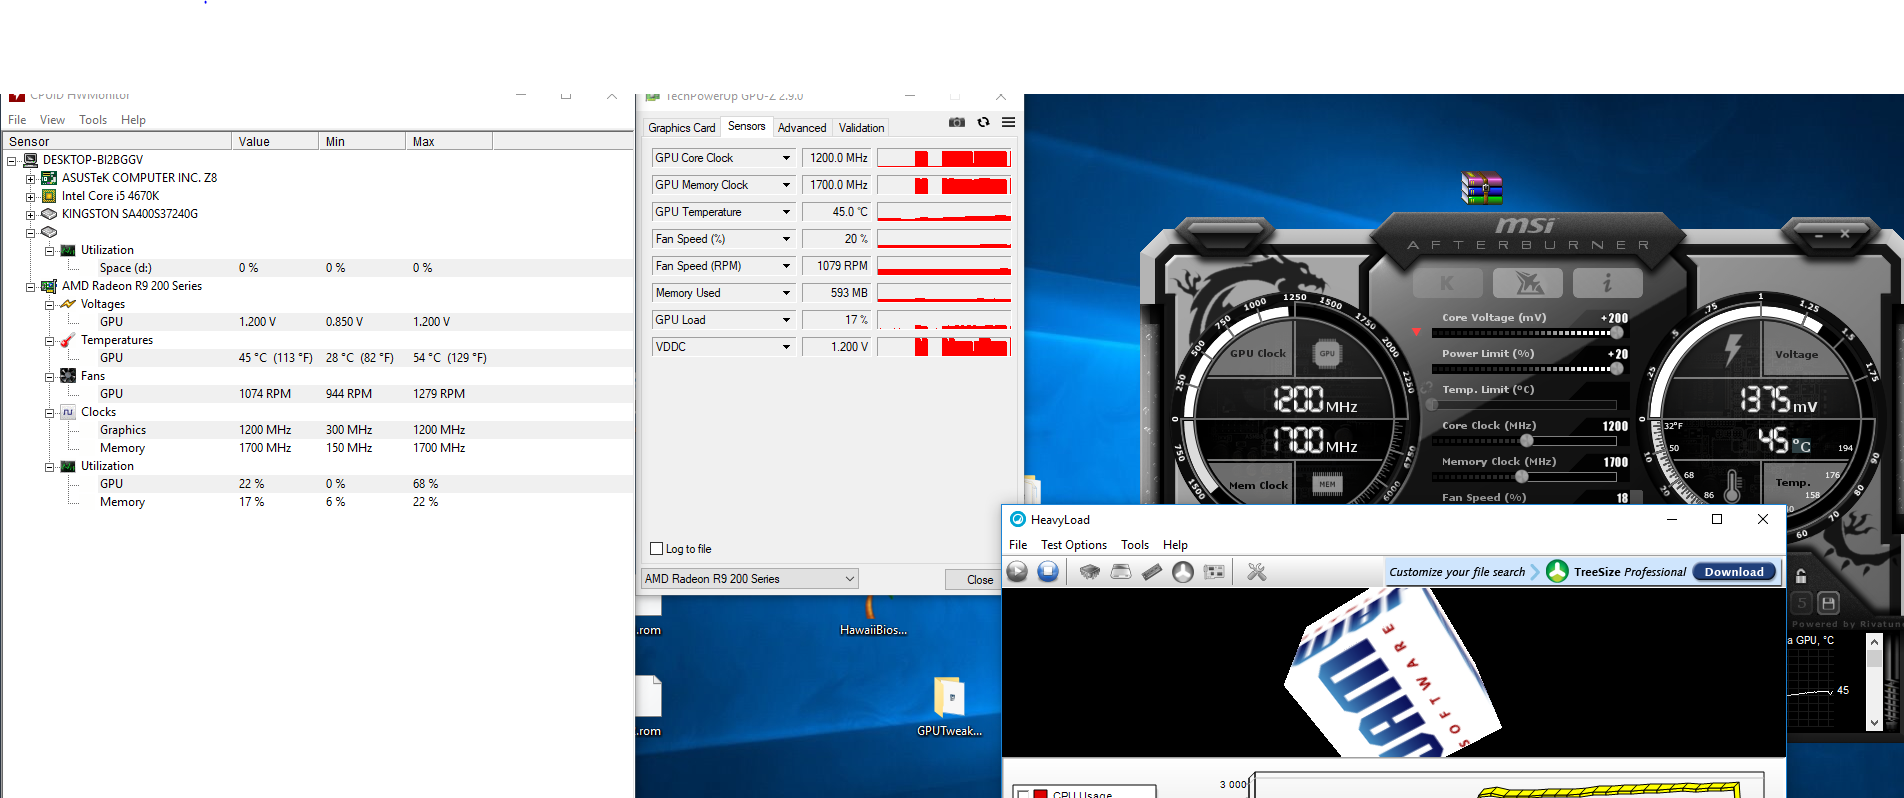The height and width of the screenshot is (798, 1904).
Task: Click the blue HeavyLoad start toolbar button
Action: (1017, 571)
